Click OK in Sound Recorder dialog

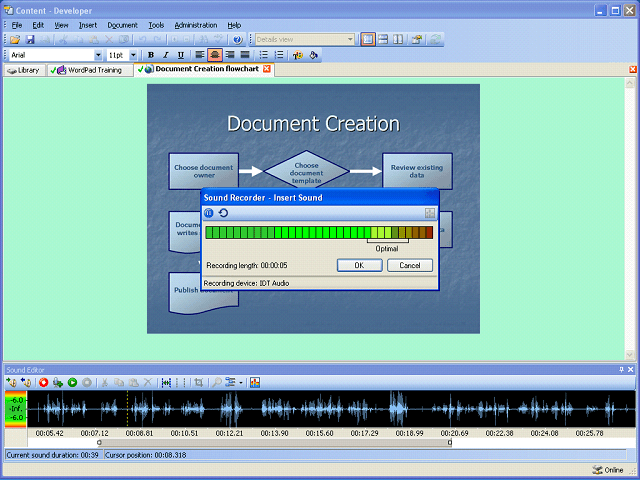[x=359, y=265]
